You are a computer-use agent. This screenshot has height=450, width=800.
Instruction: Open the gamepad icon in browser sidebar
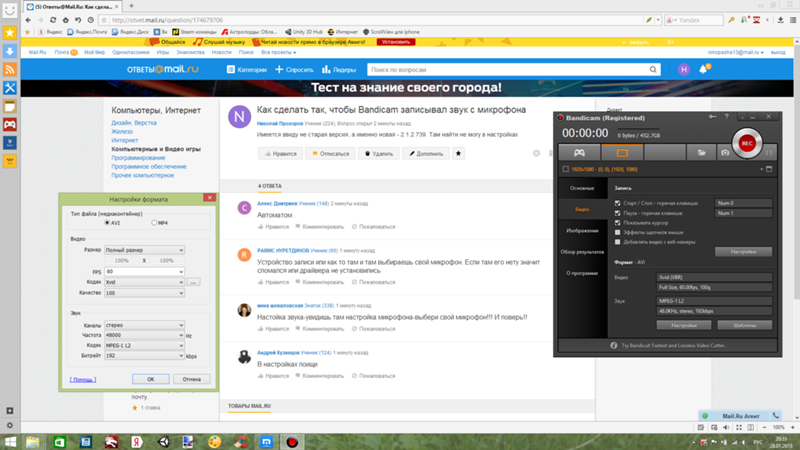(x=10, y=124)
